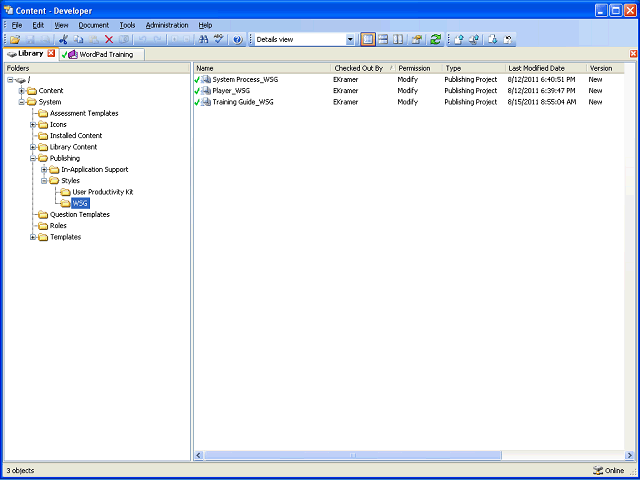
Task: Click the red X Delete icon
Action: (109, 40)
